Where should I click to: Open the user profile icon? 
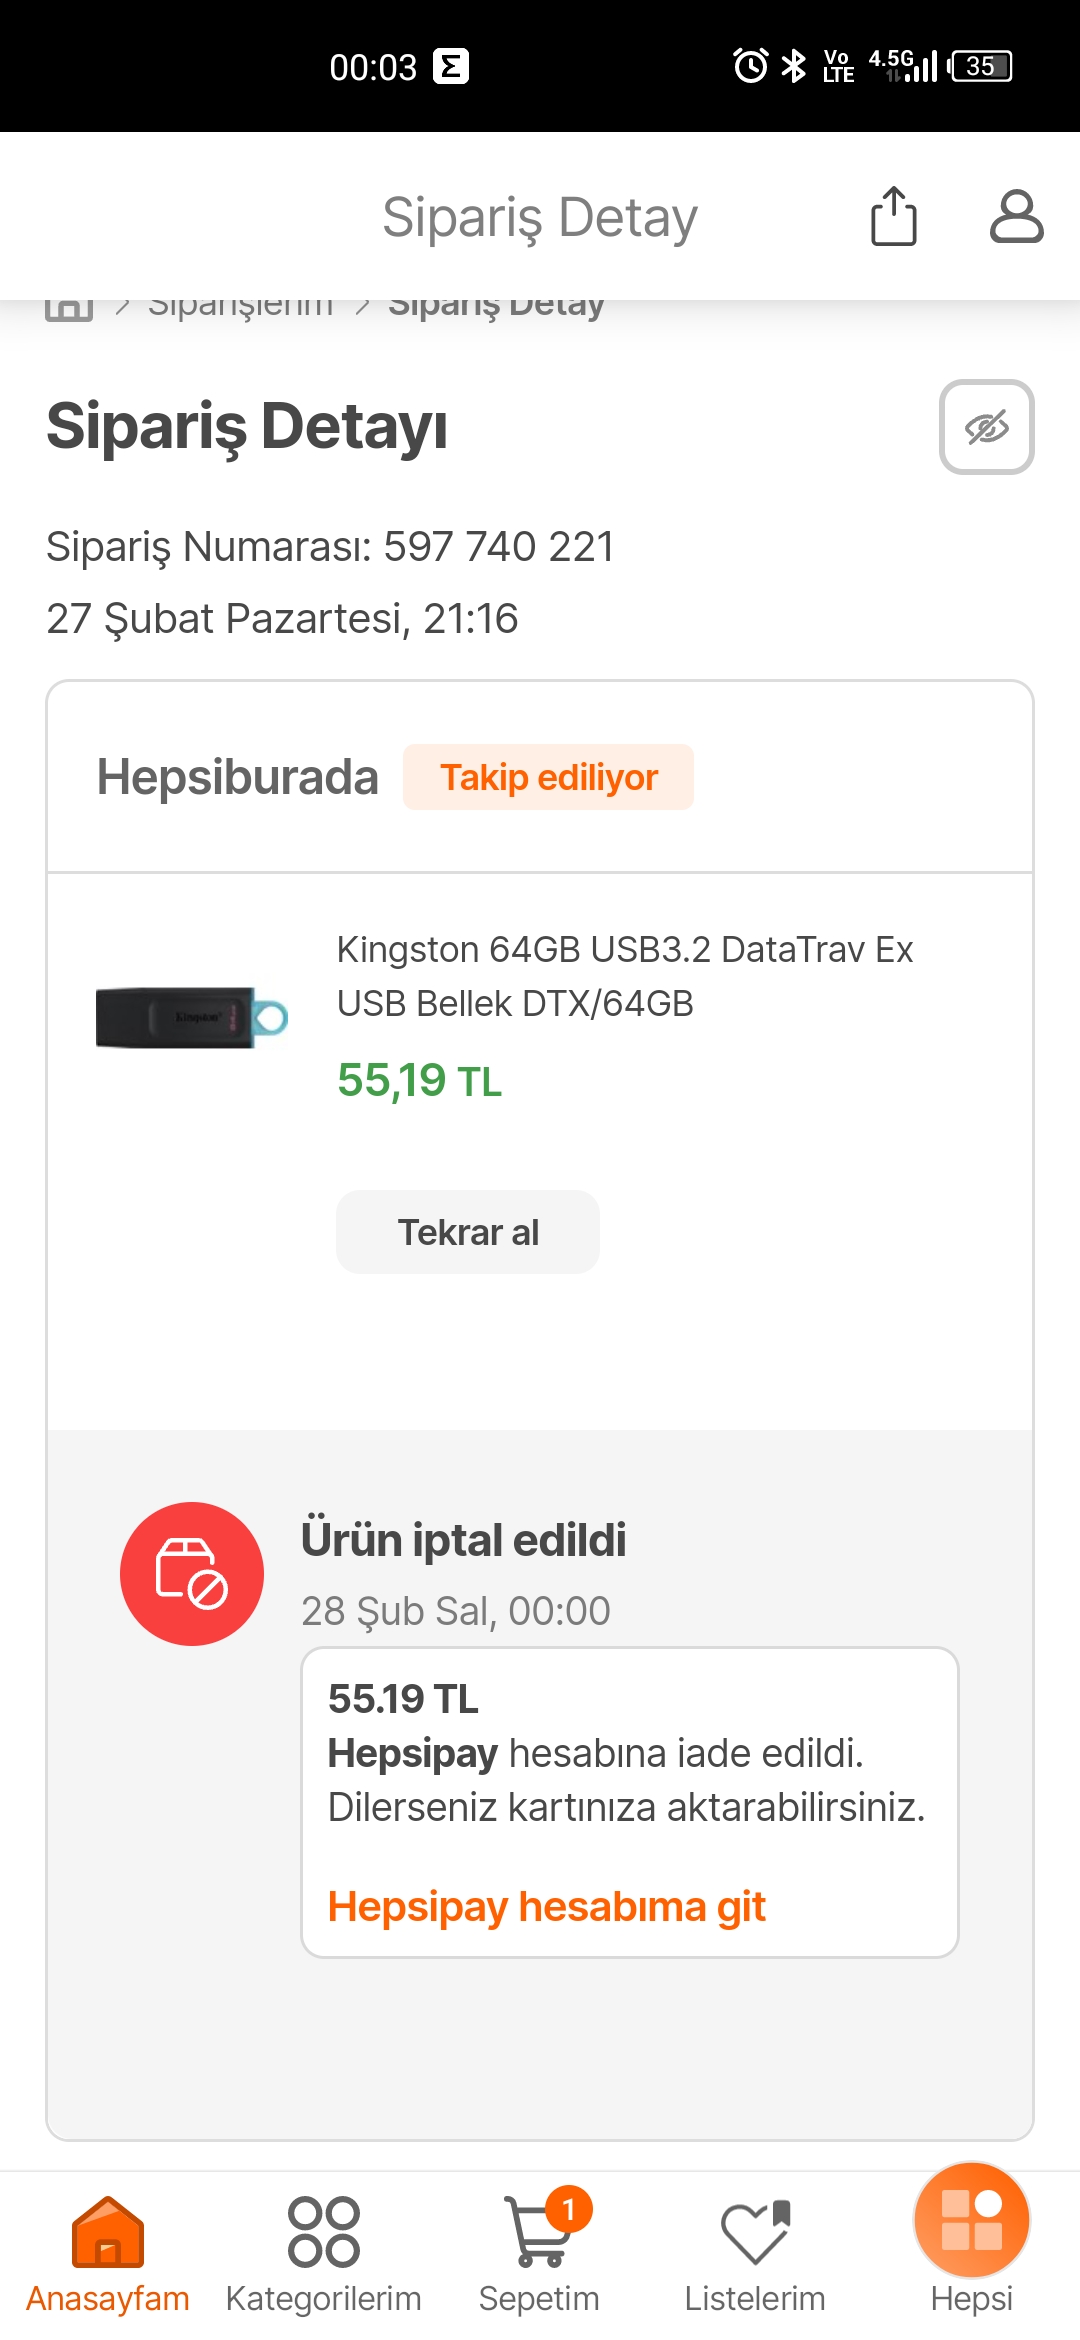coord(1016,216)
